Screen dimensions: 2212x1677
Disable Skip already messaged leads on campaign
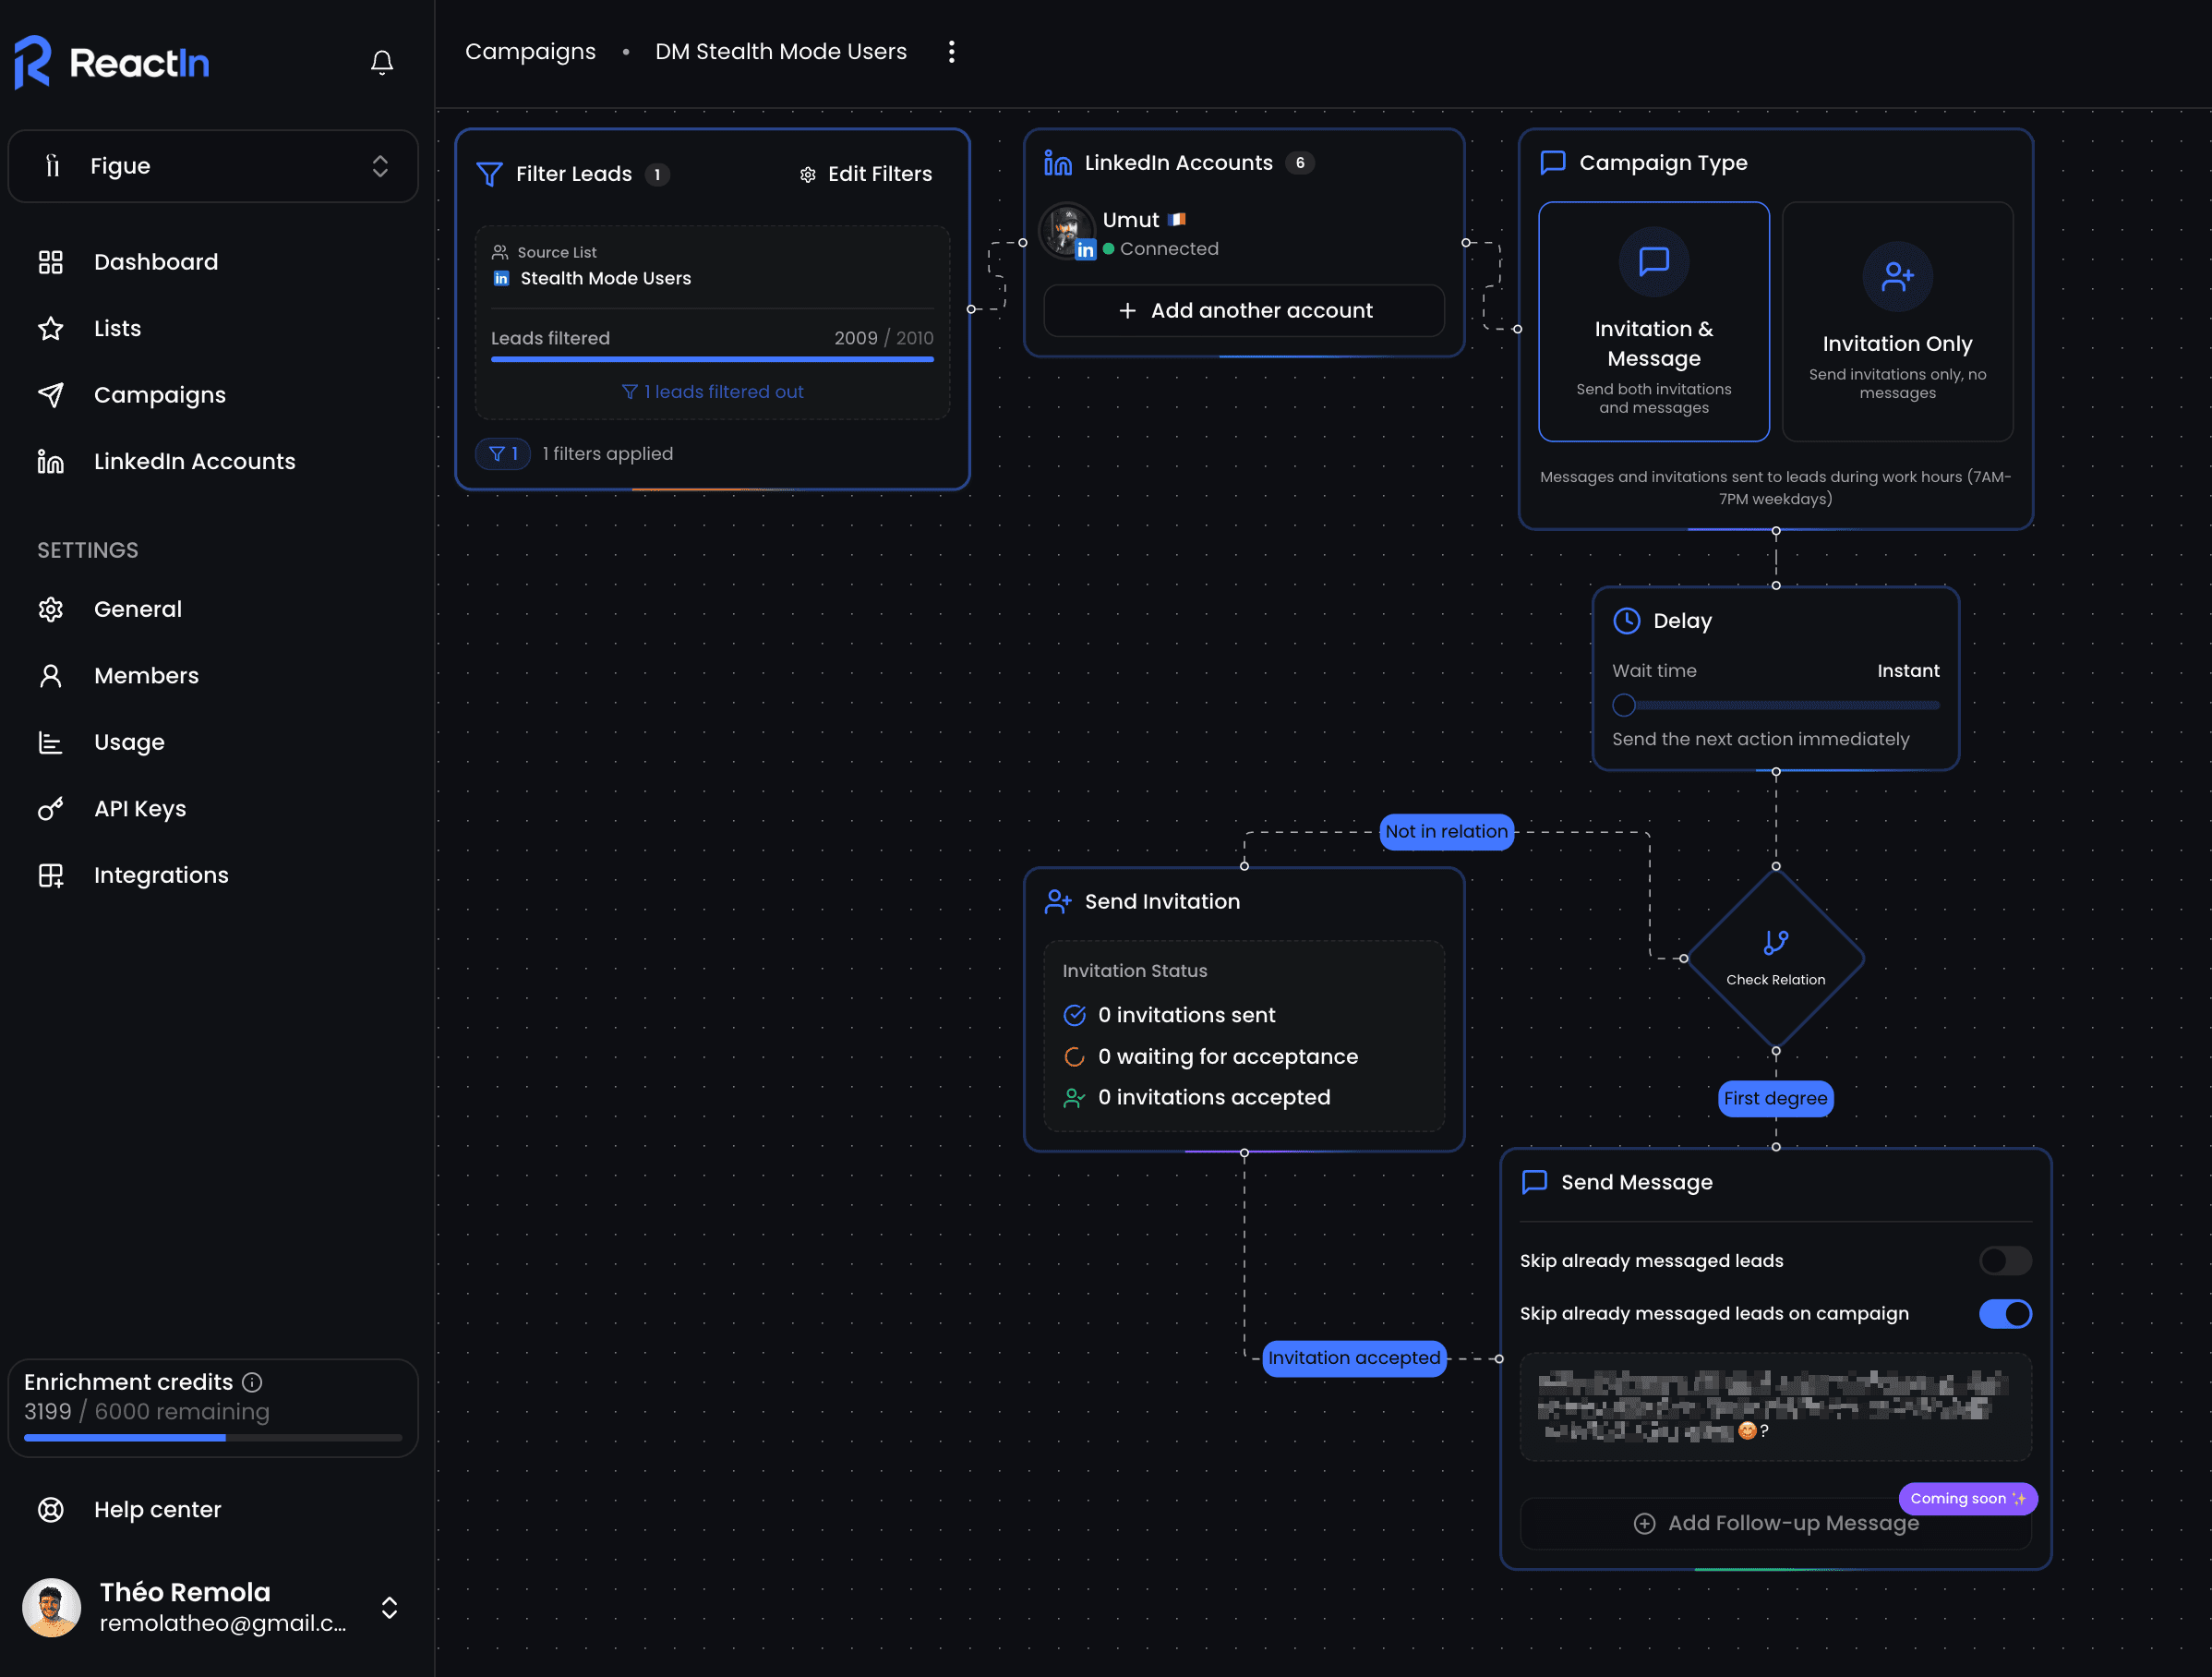[x=2004, y=1313]
